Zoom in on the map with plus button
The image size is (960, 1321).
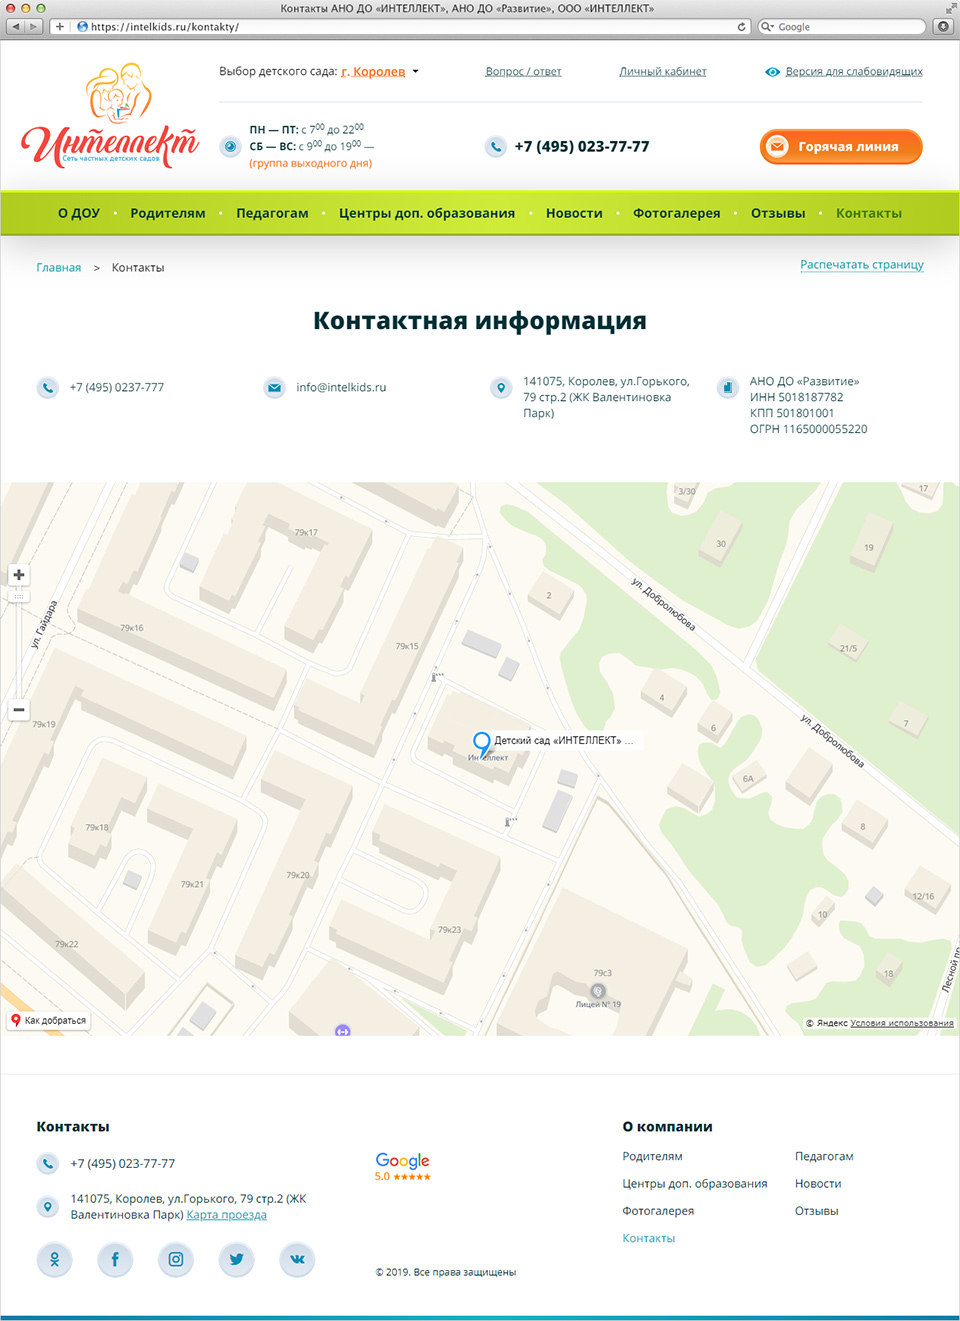(x=19, y=575)
